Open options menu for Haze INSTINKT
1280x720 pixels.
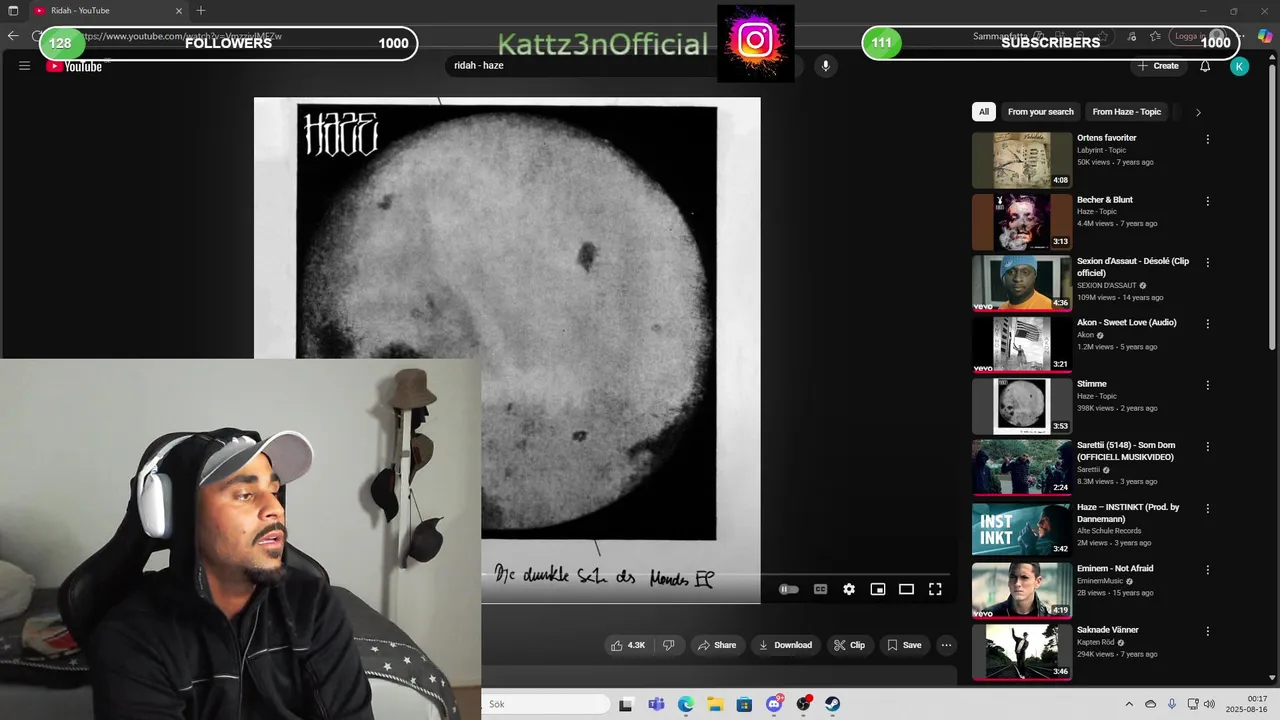pyautogui.click(x=1207, y=508)
